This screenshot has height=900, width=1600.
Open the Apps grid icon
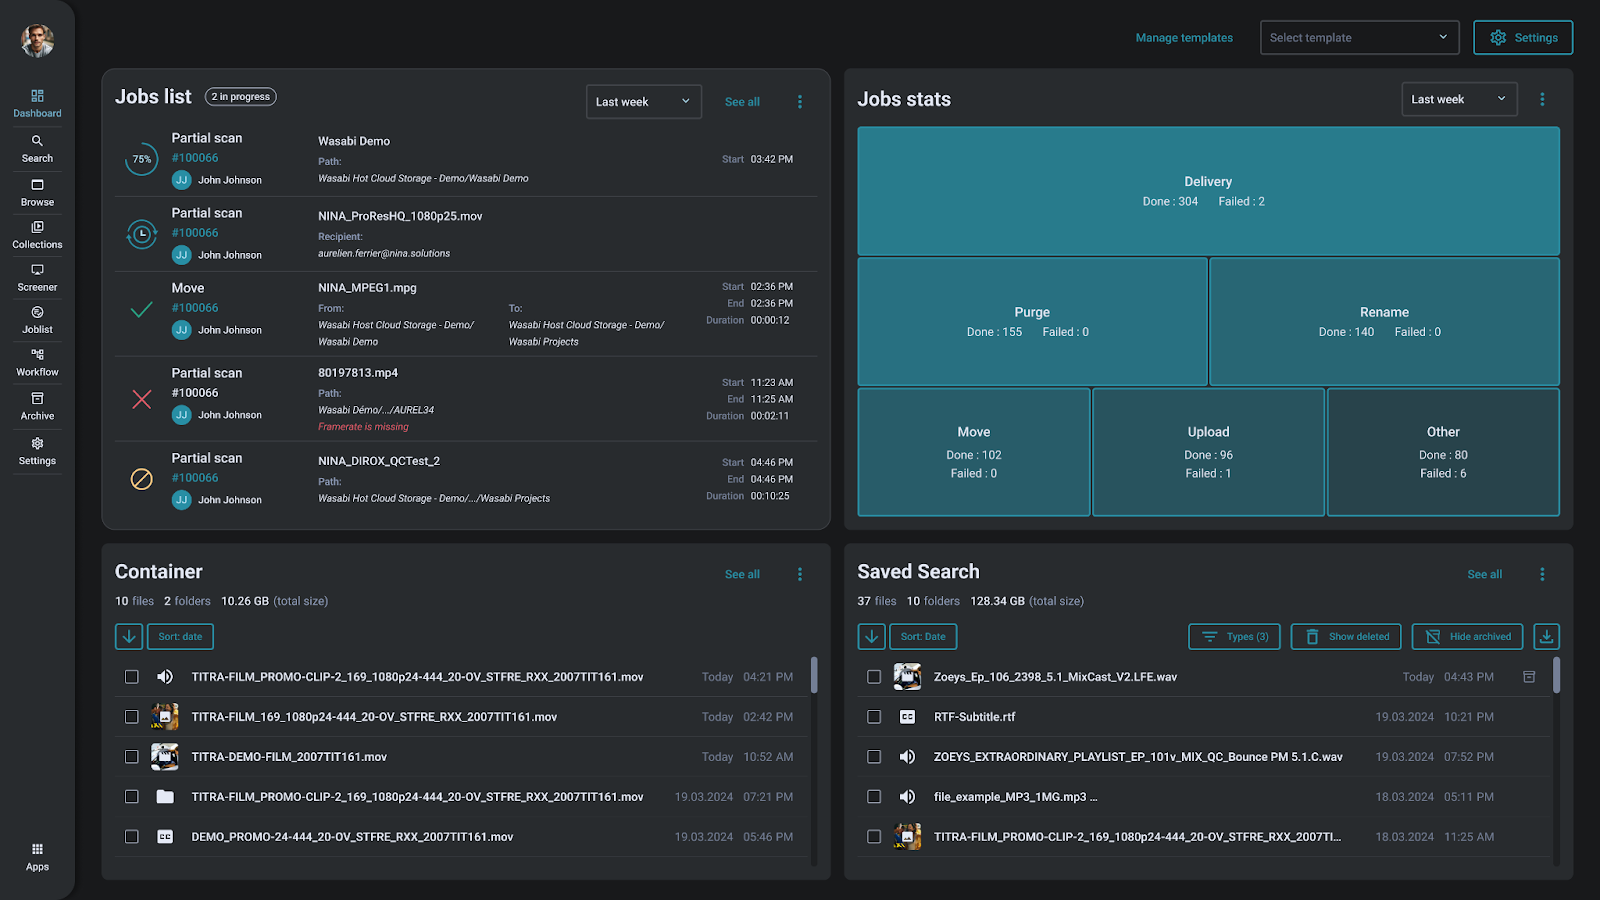point(37,850)
